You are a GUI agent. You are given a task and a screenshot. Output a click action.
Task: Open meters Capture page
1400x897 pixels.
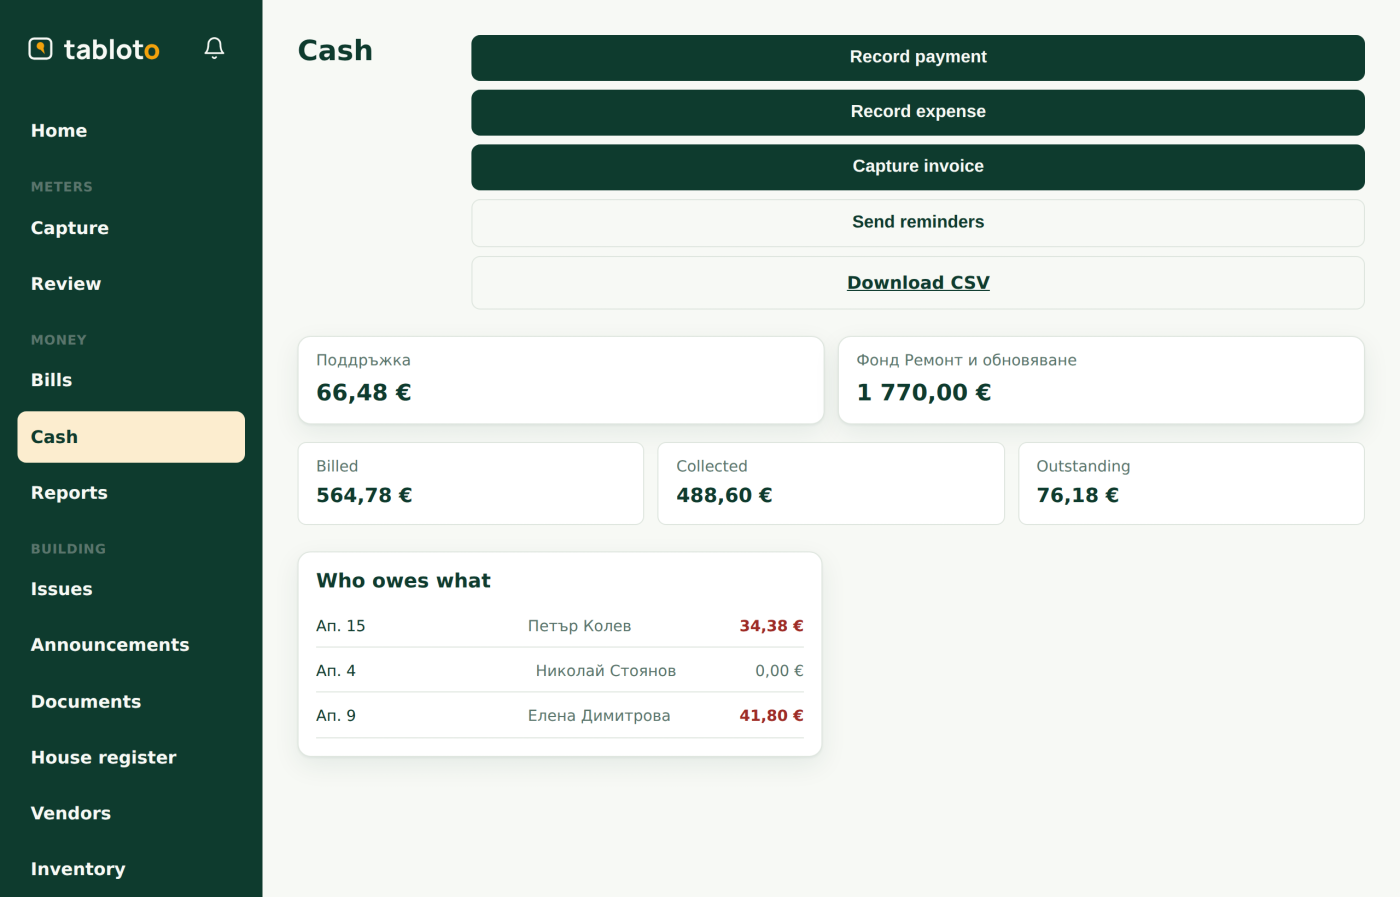point(131,228)
